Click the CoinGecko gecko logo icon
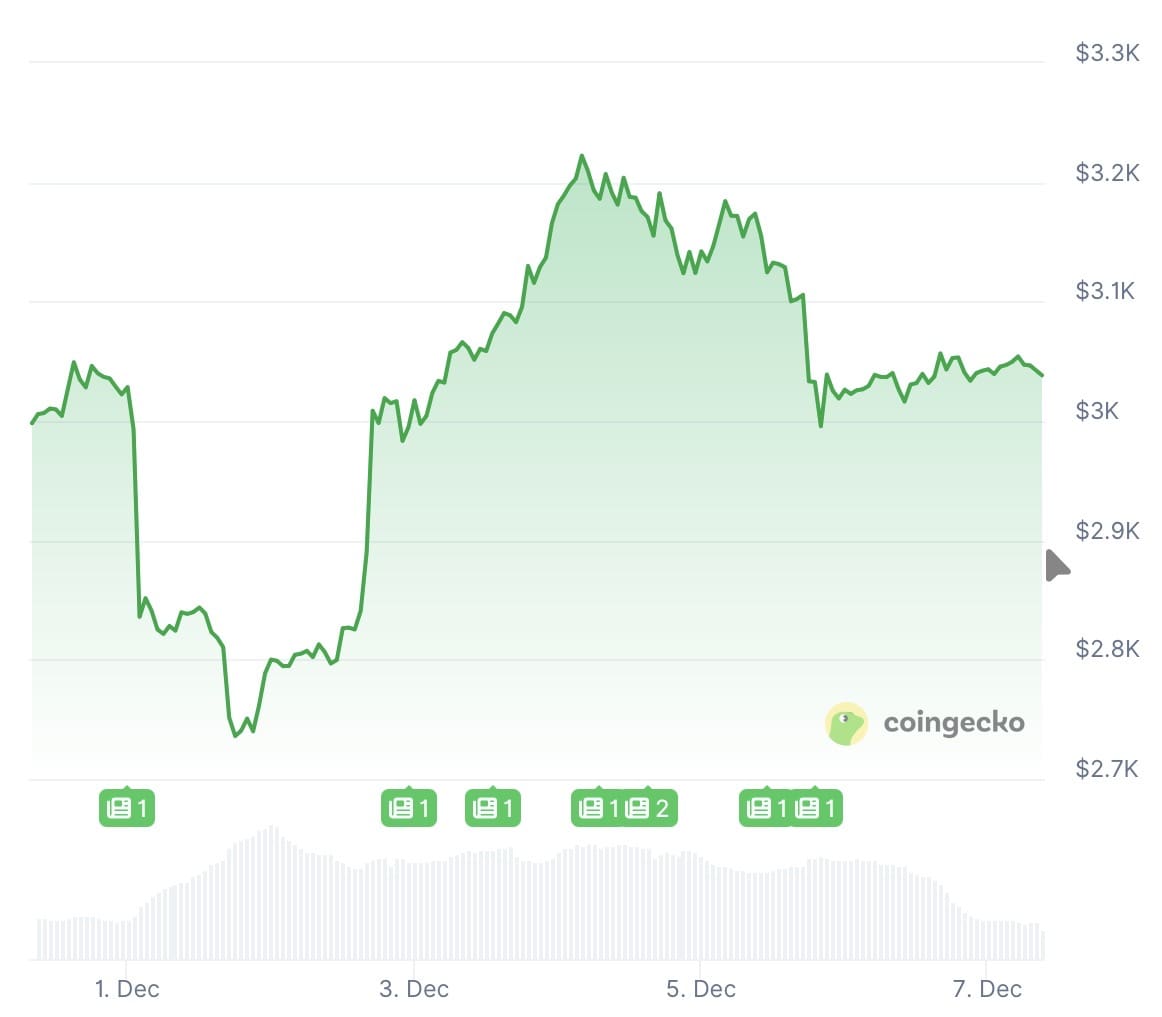The width and height of the screenshot is (1162, 1017). pyautogui.click(x=846, y=723)
